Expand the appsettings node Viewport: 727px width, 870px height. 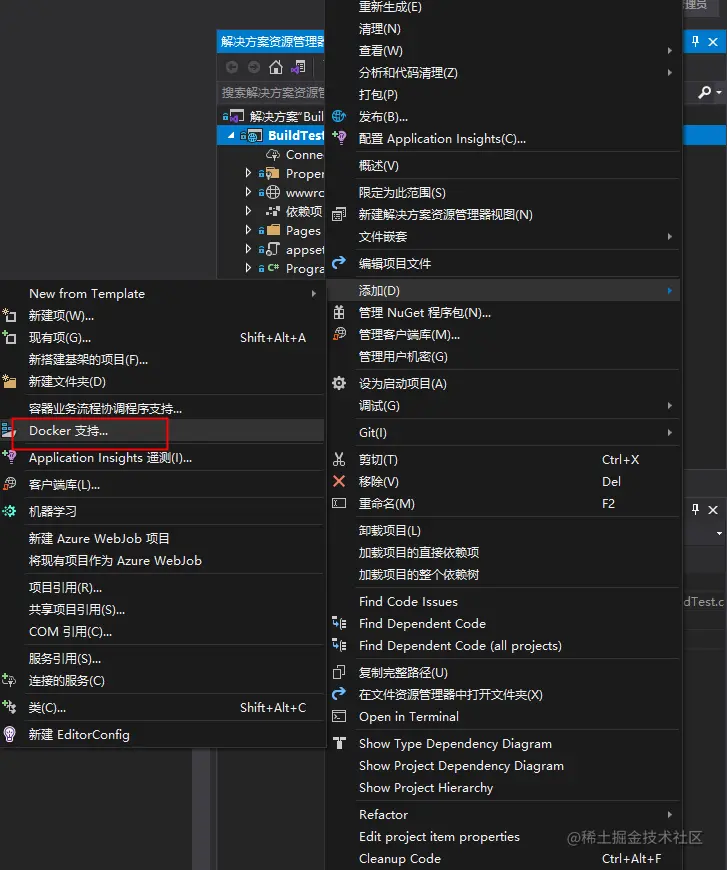point(248,249)
